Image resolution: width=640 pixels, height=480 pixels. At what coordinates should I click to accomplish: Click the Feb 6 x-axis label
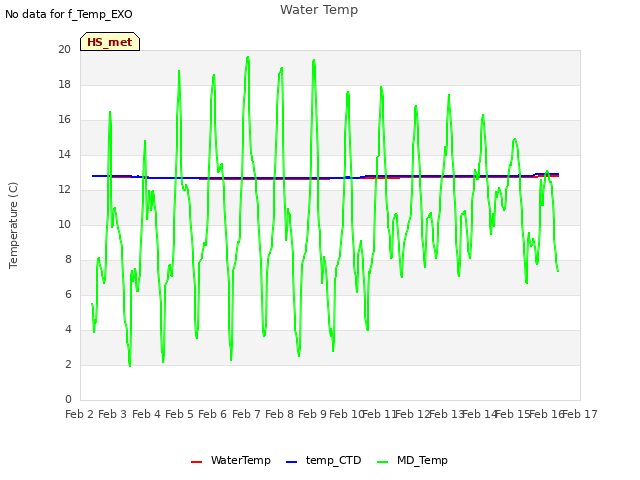click(x=213, y=414)
